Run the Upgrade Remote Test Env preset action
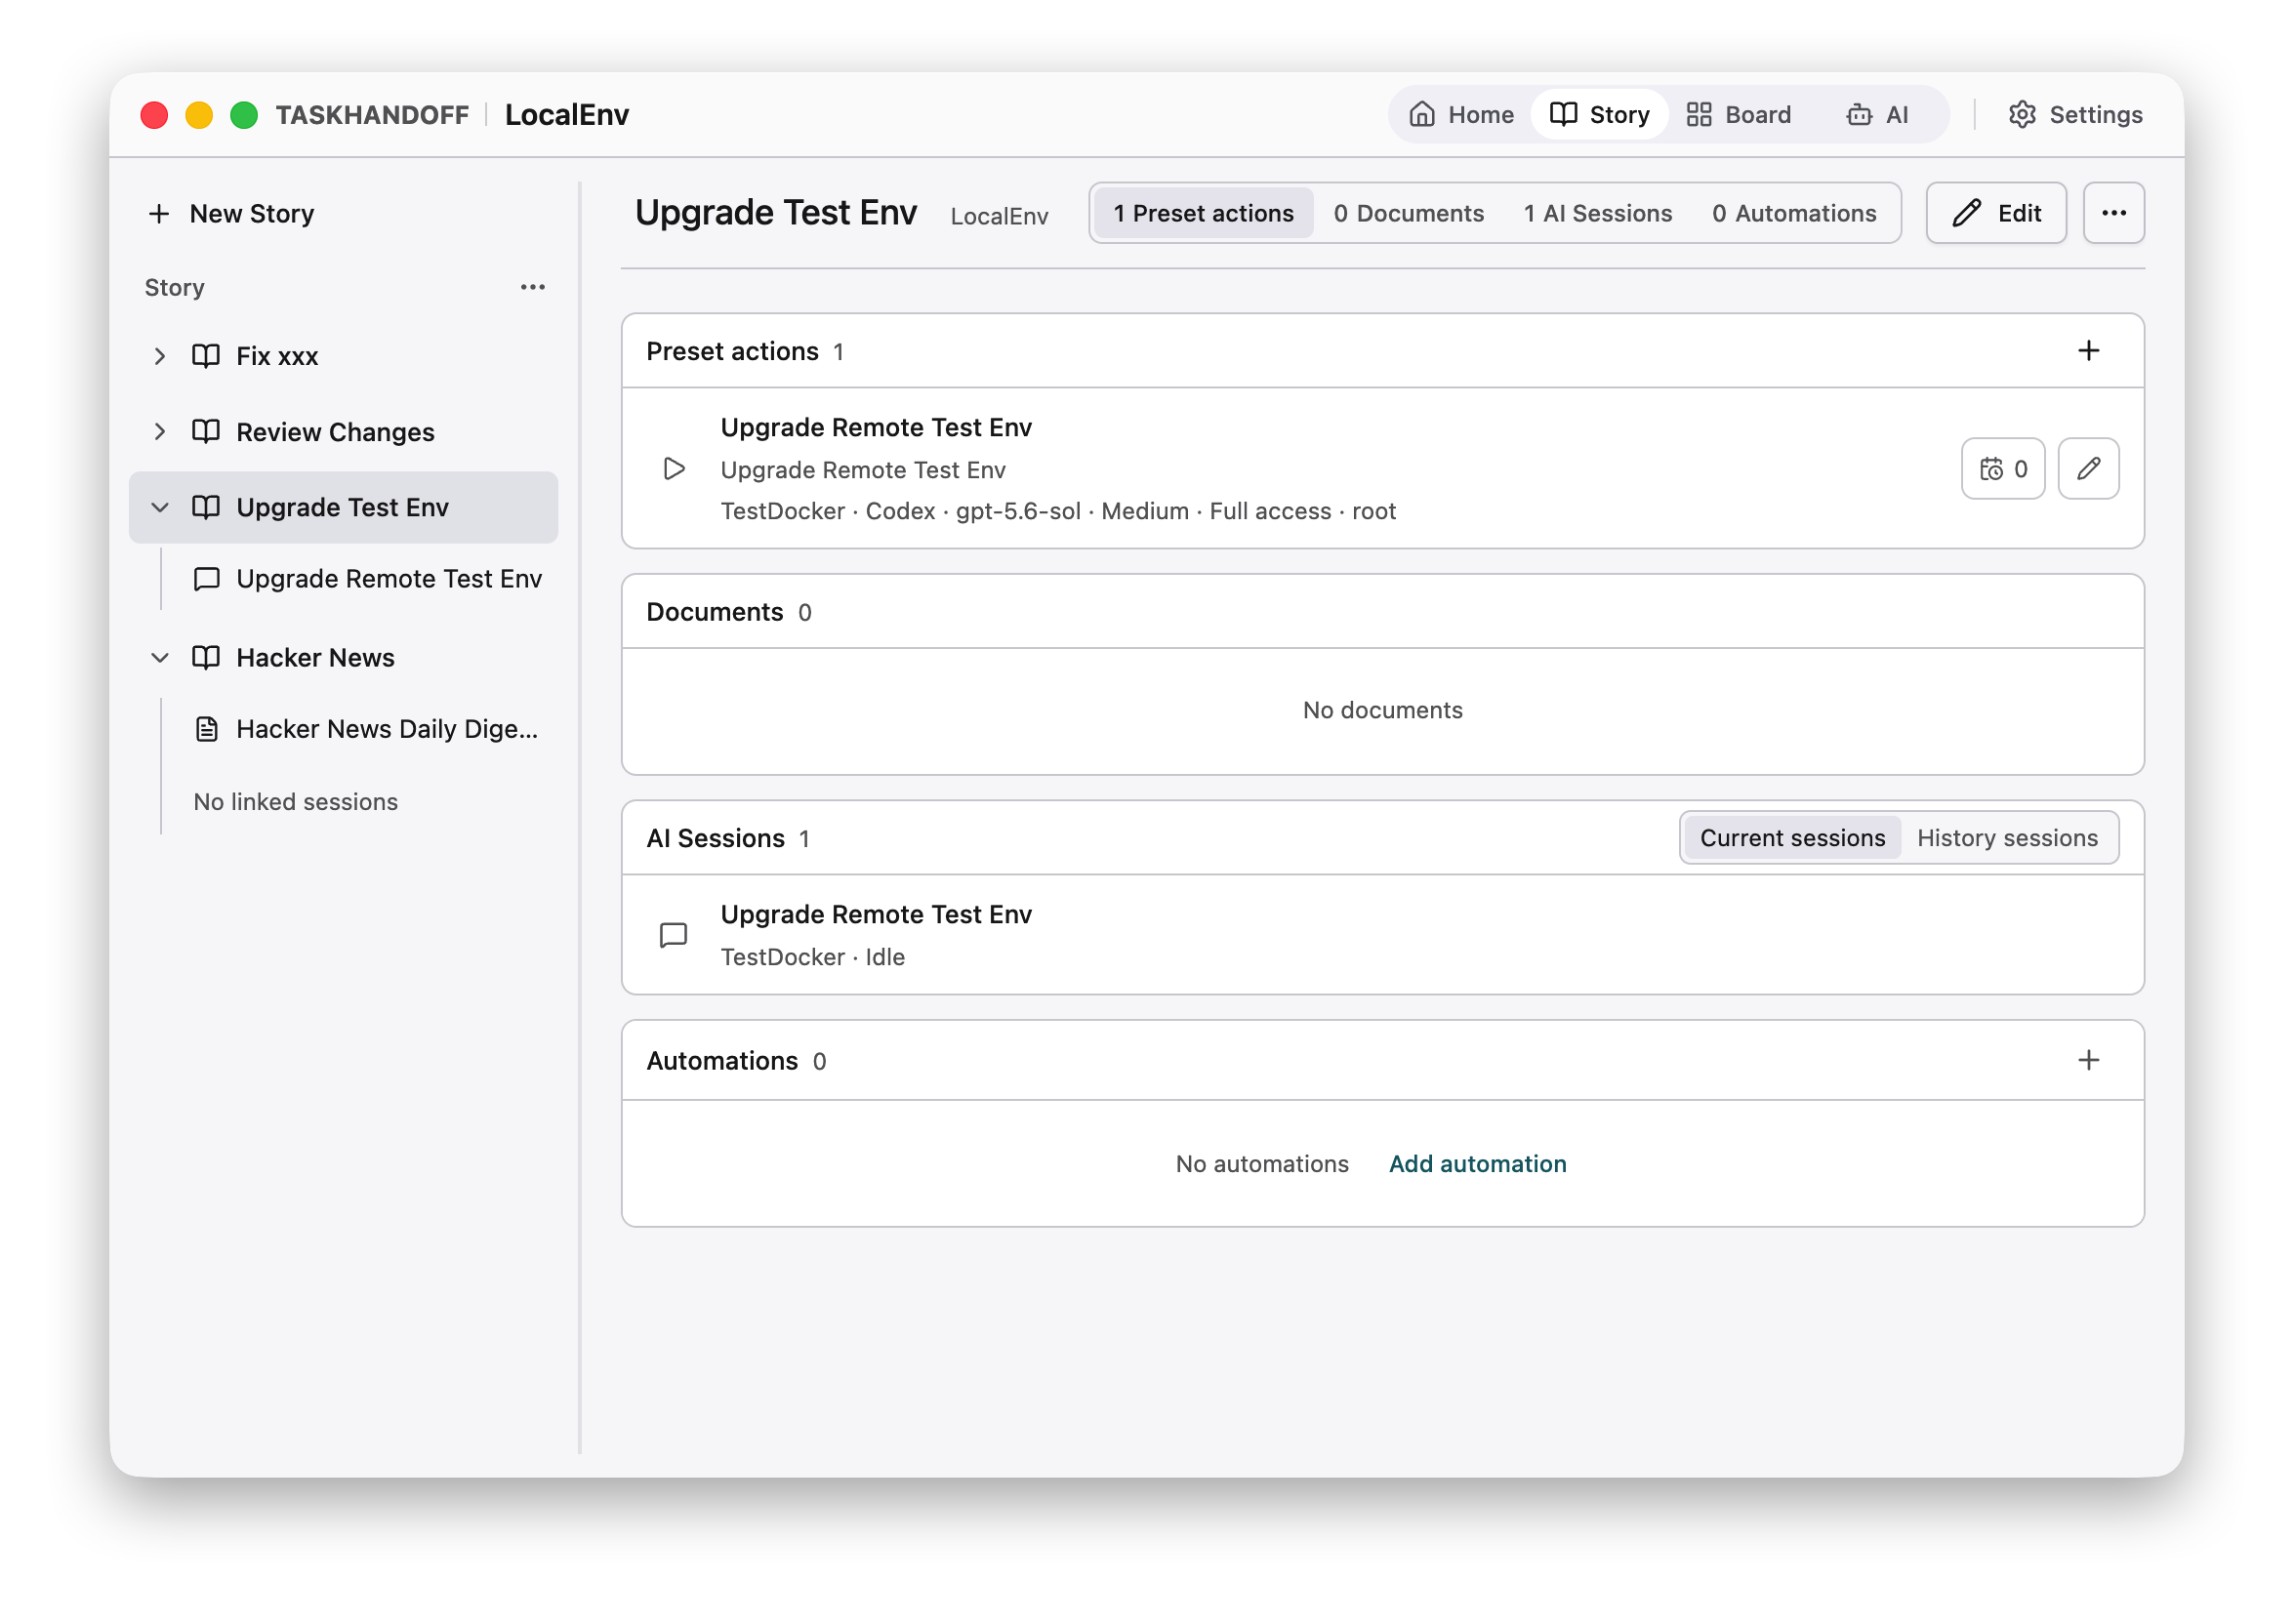 tap(673, 468)
